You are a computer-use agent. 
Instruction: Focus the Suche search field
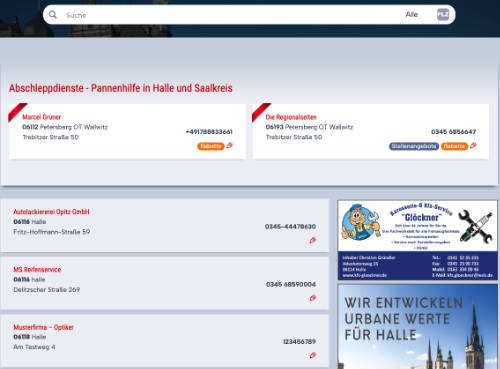[x=230, y=15]
